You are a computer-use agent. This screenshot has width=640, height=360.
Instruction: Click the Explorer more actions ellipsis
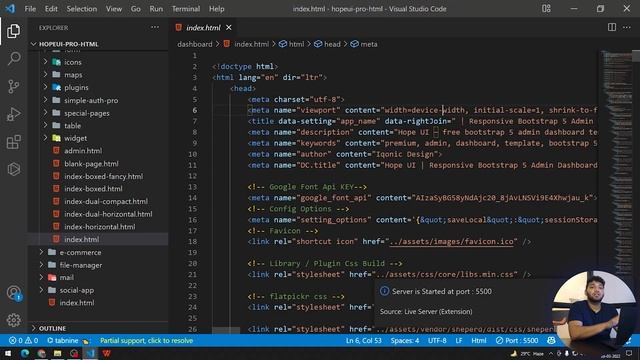click(155, 27)
